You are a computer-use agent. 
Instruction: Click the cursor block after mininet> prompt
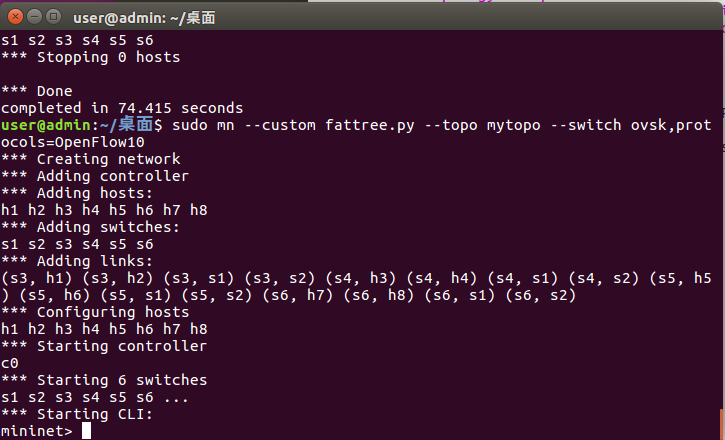pyautogui.click(x=87, y=431)
